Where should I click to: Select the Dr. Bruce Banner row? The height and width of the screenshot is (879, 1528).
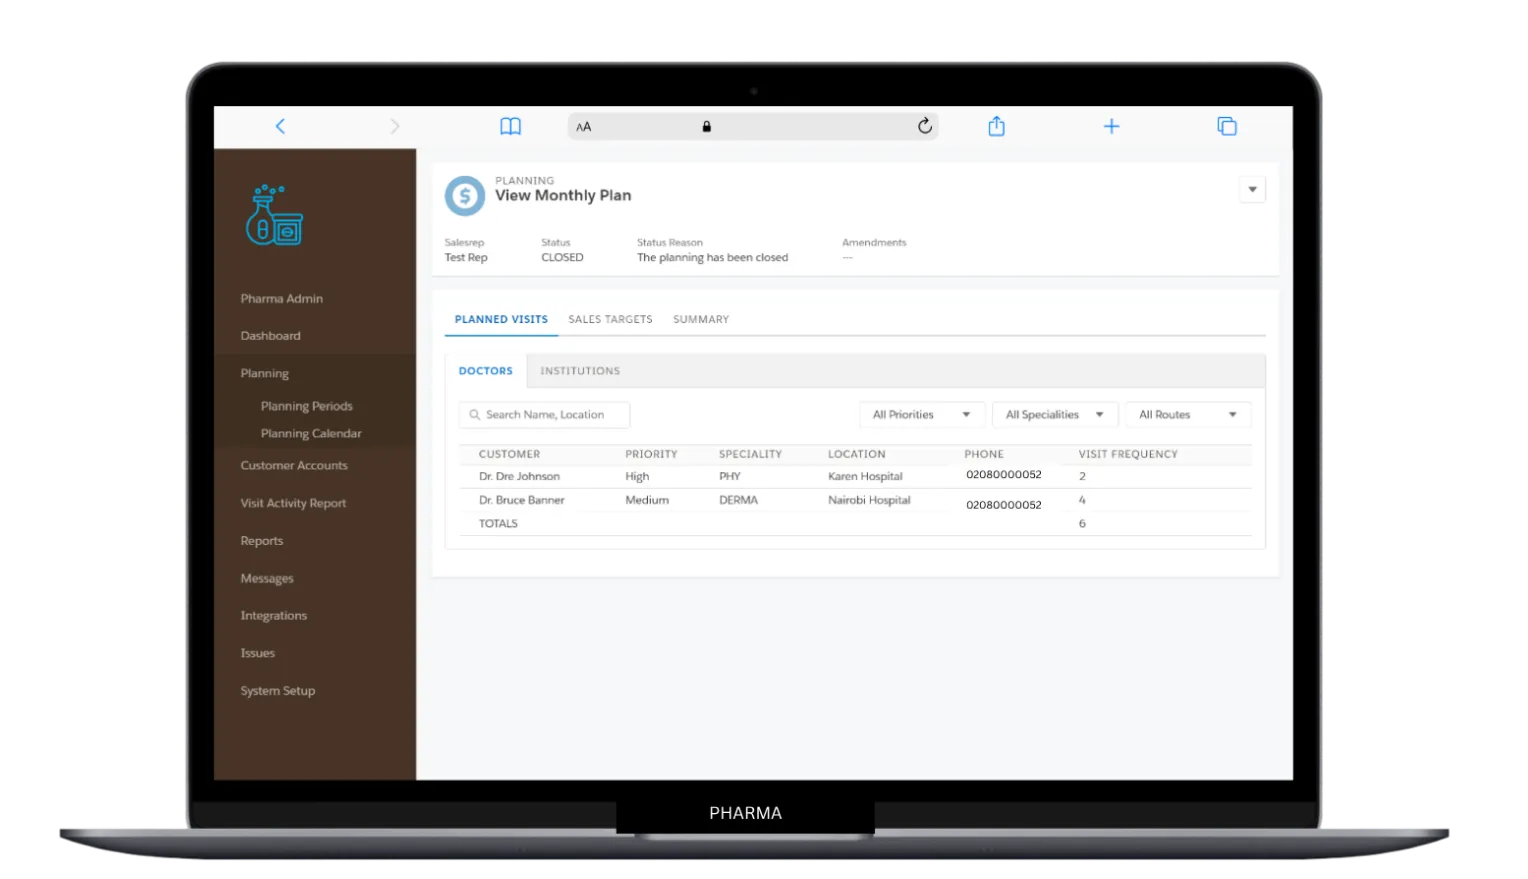coord(522,500)
